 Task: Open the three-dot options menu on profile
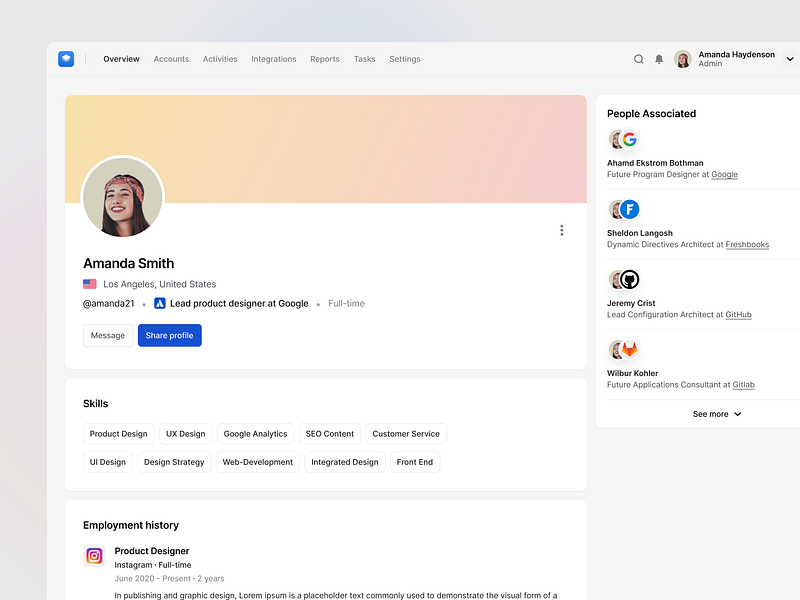coord(562,230)
